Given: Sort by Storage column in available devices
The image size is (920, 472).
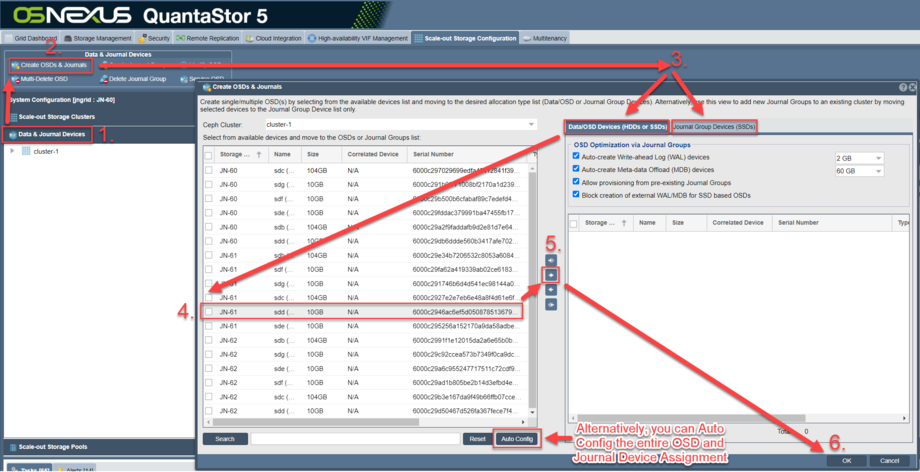Looking at the screenshot, I should [x=242, y=154].
